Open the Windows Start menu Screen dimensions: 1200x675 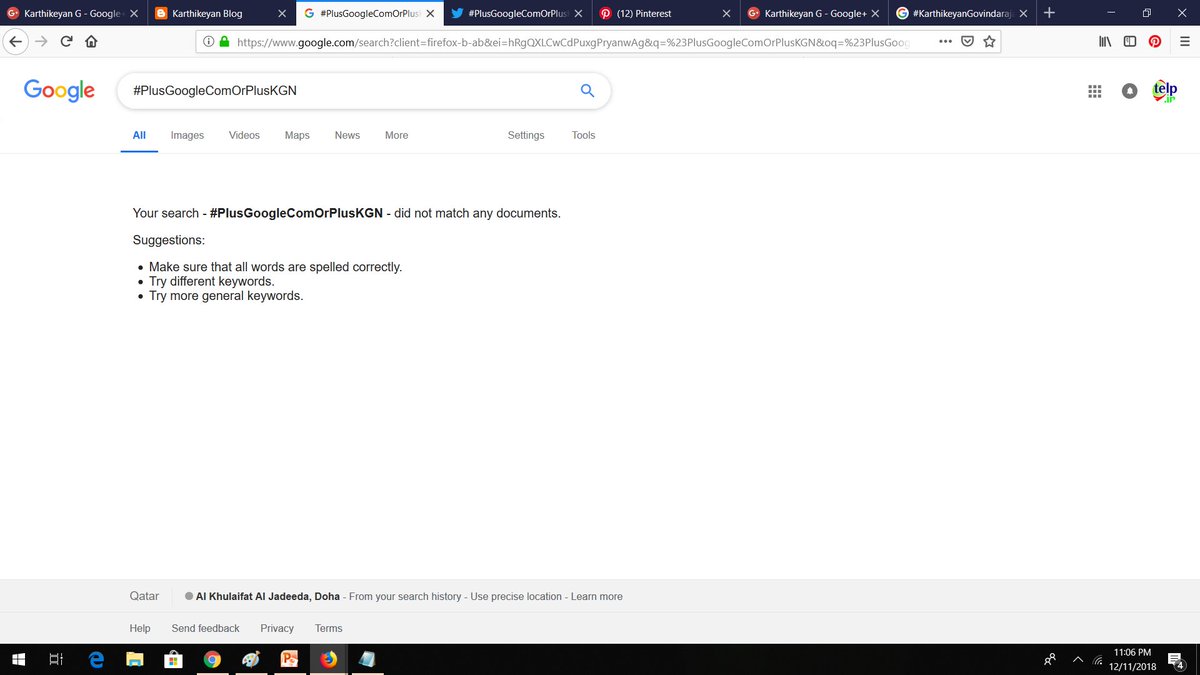coord(18,659)
